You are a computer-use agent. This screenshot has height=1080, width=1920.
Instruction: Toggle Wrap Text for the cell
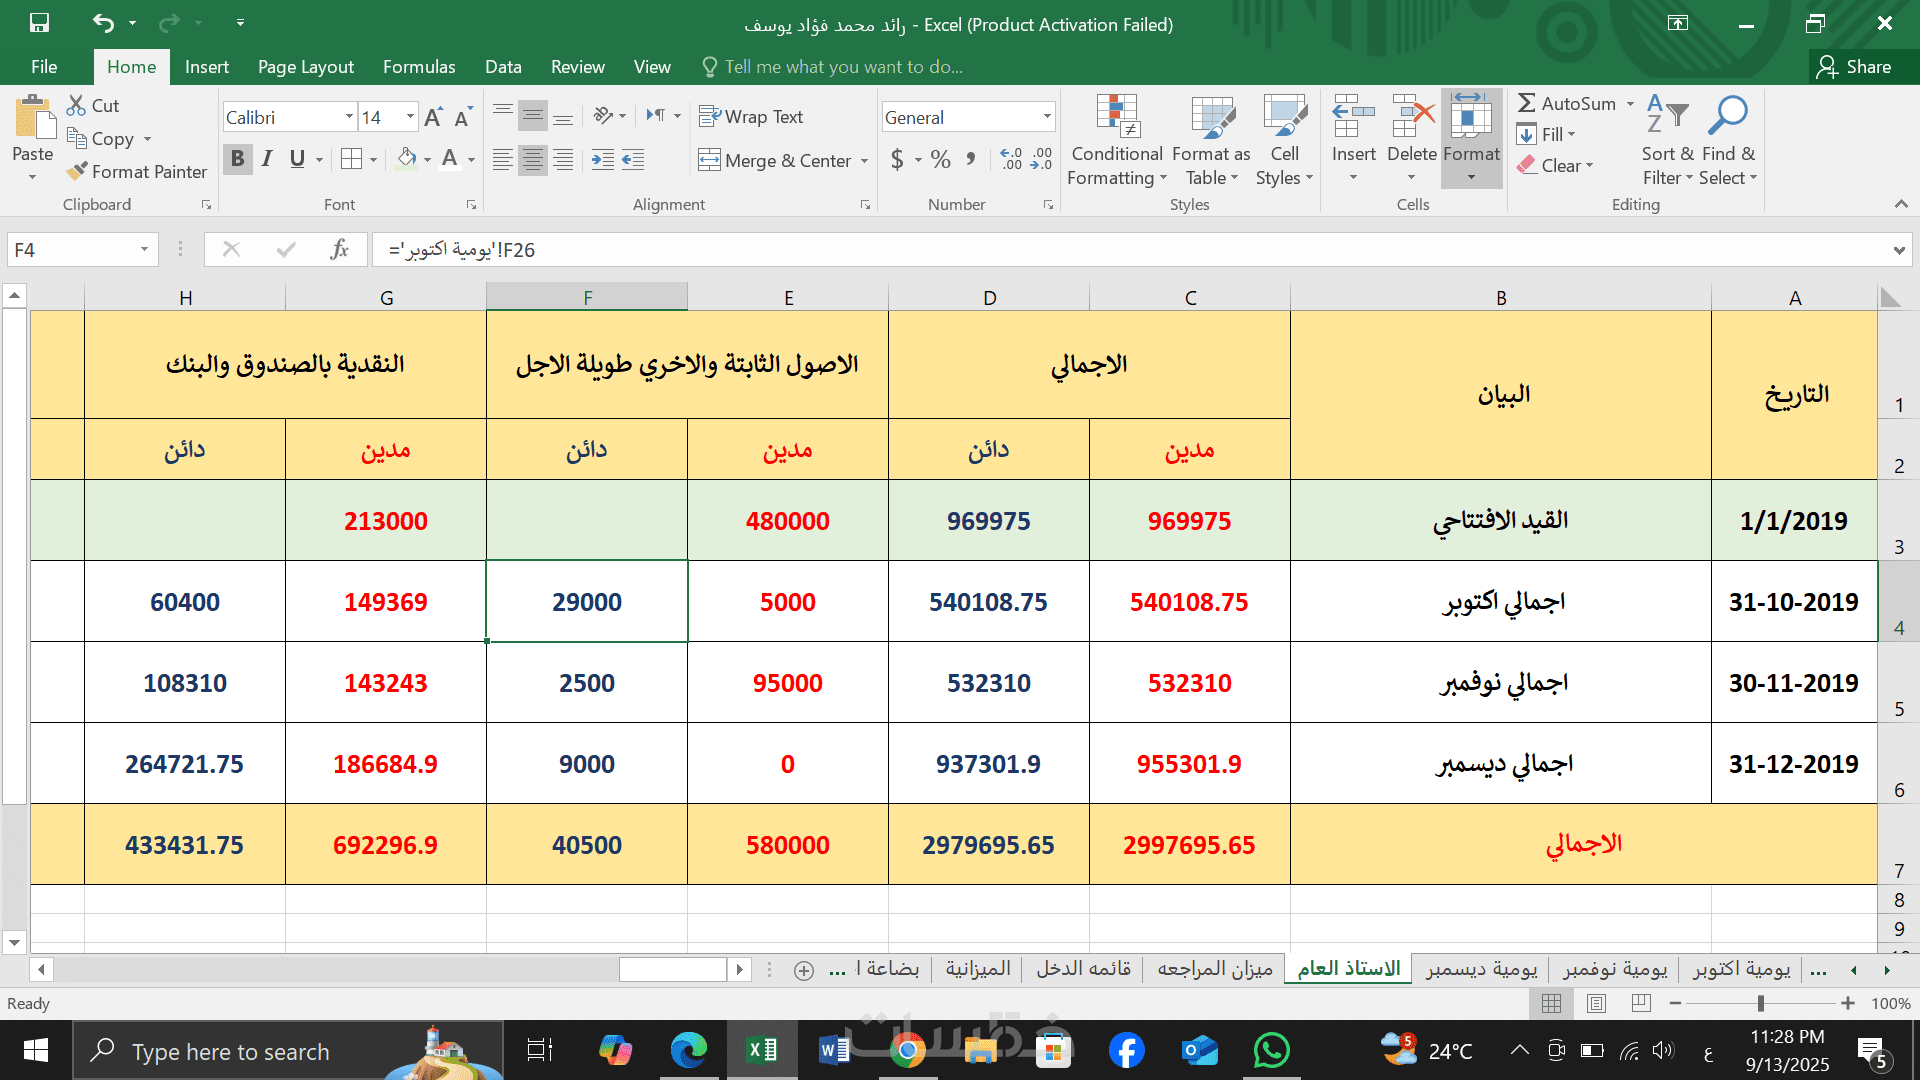click(751, 117)
